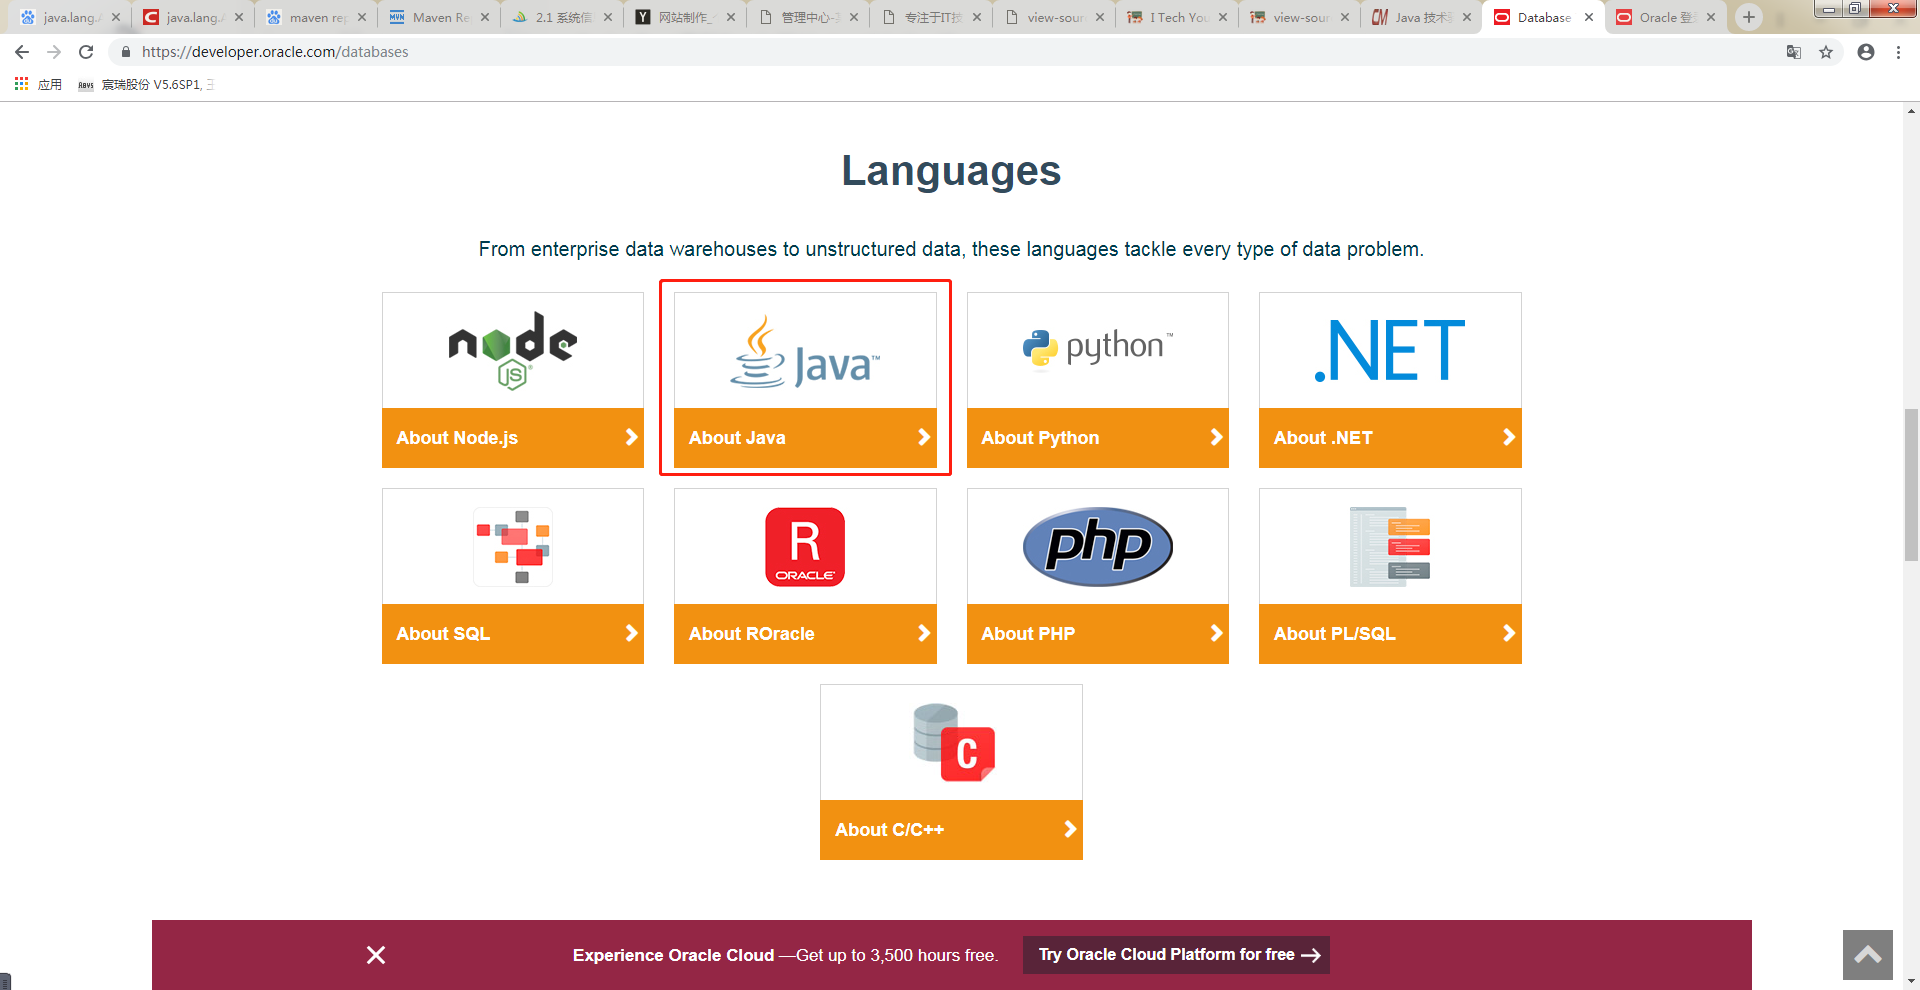
Task: Click the .NET logo image
Action: [1390, 350]
